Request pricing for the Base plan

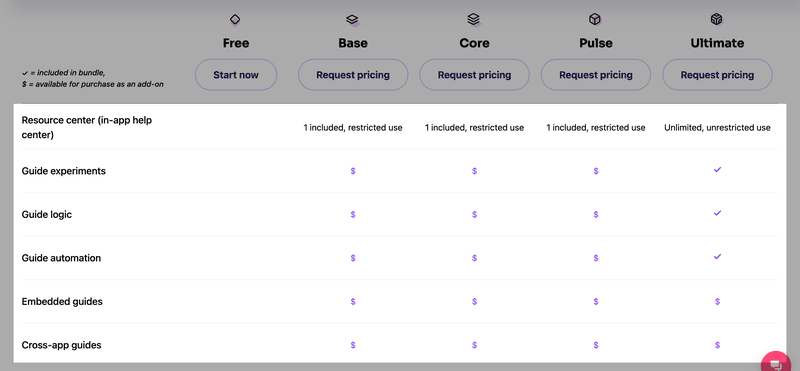[x=353, y=75]
